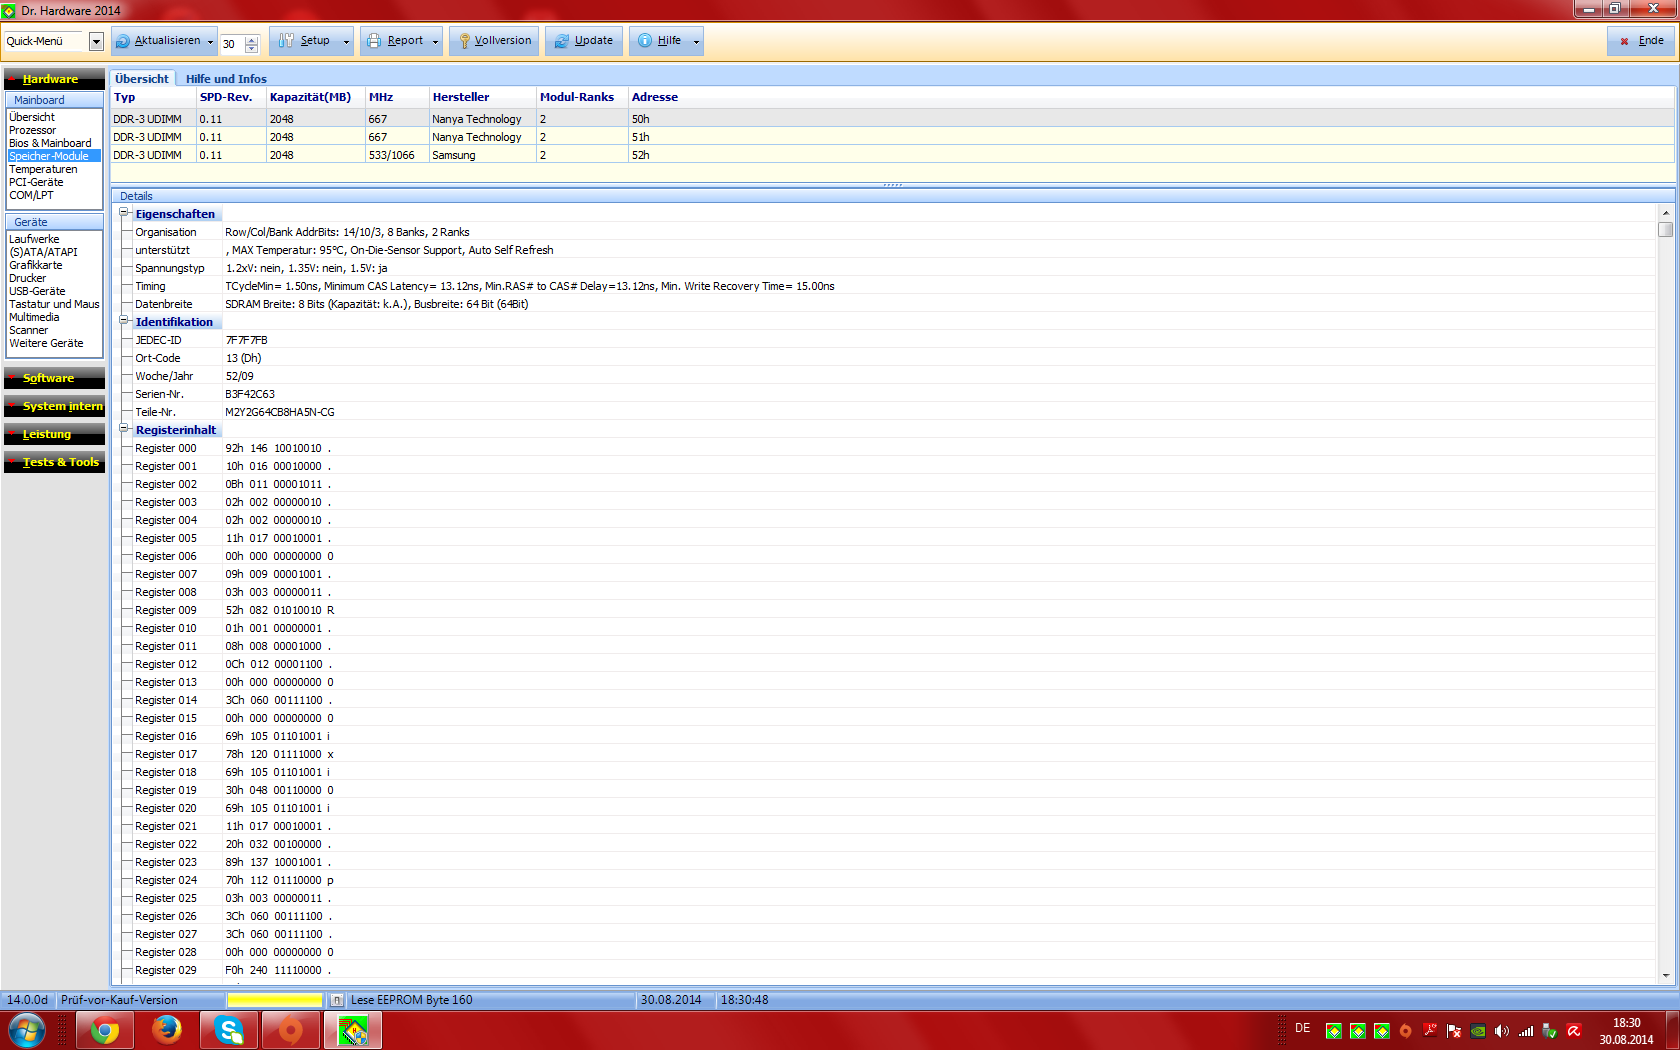The image size is (1680, 1050).
Task: Collapse the Registerinhalt tree section
Action: [x=125, y=429]
